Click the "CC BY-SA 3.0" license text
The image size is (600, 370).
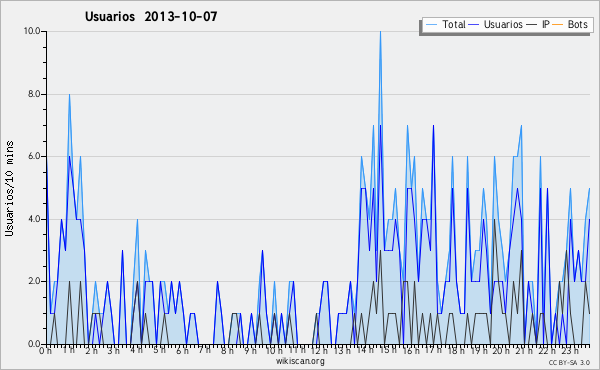(x=569, y=363)
